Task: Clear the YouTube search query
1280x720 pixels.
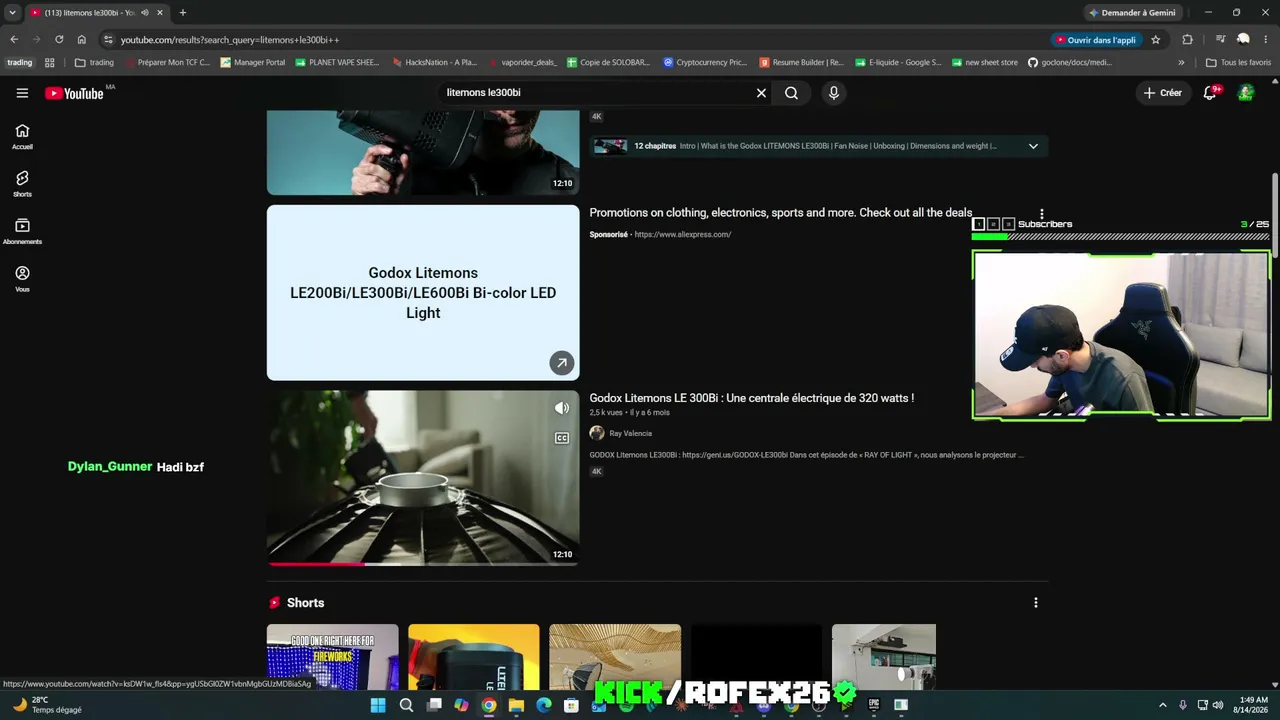Action: tap(761, 93)
